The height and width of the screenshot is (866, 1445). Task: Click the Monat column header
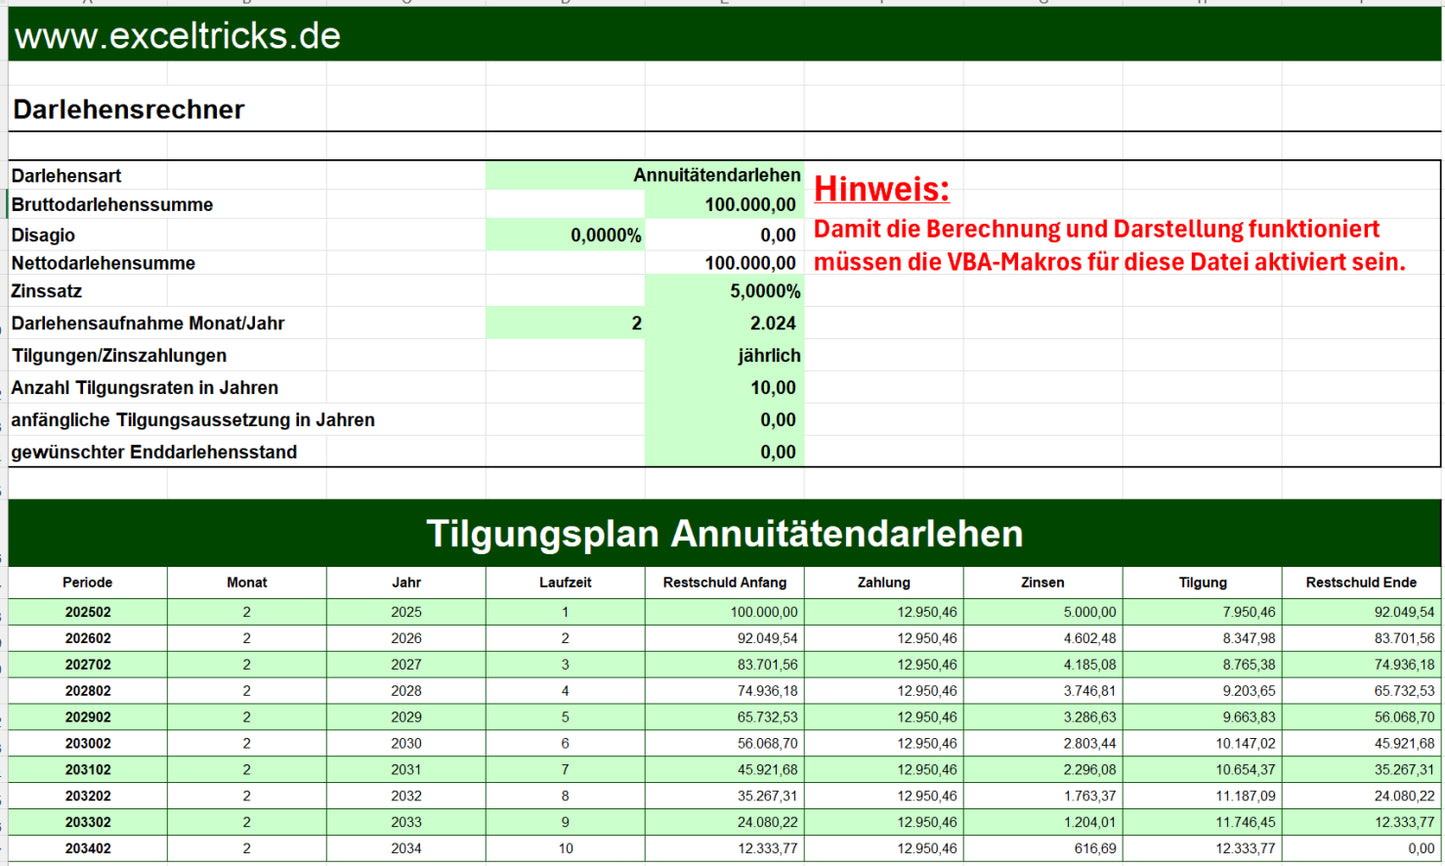click(247, 582)
